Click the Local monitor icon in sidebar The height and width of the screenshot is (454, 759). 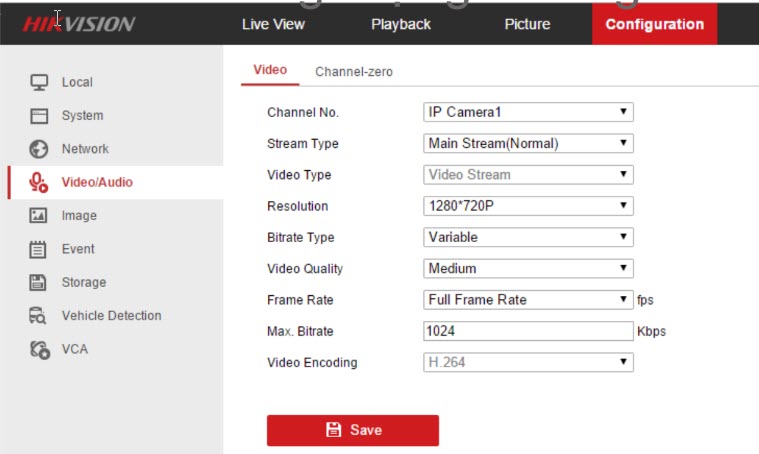(39, 82)
